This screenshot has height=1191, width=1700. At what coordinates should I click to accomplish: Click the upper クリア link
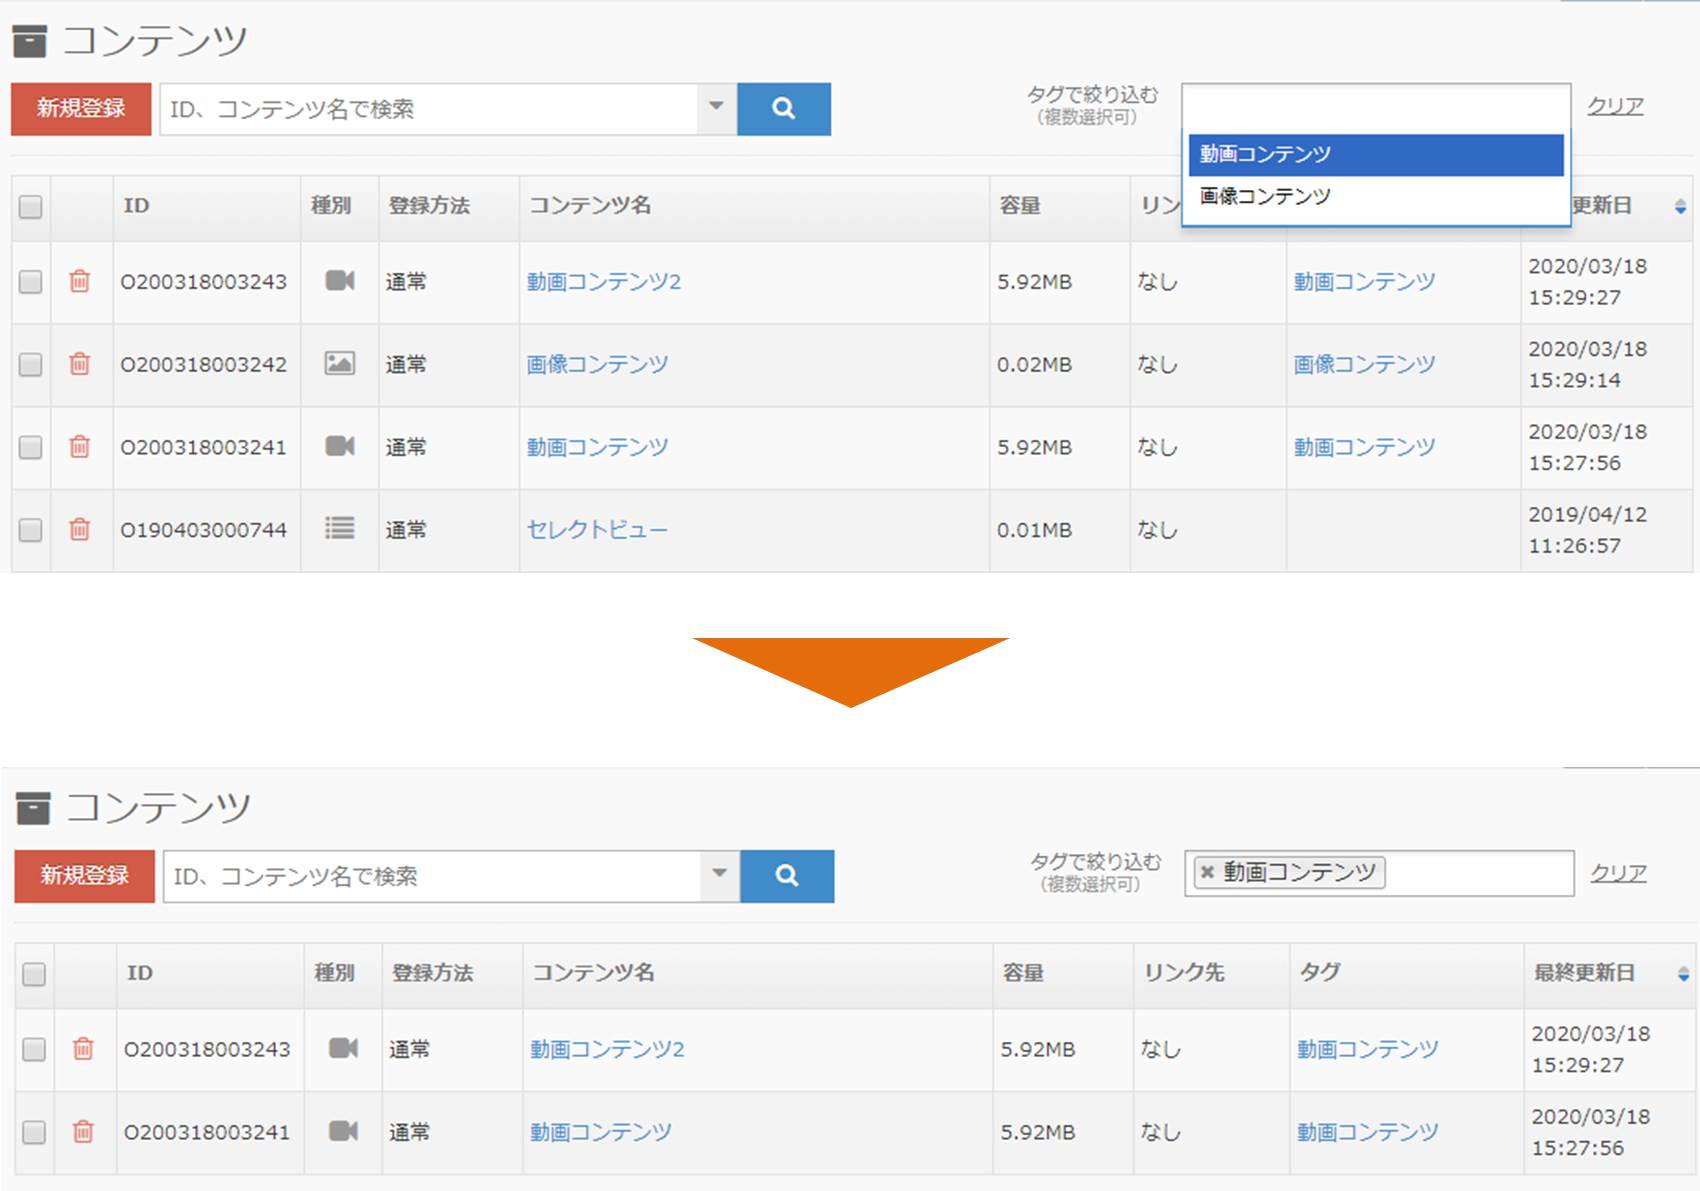(x=1615, y=106)
